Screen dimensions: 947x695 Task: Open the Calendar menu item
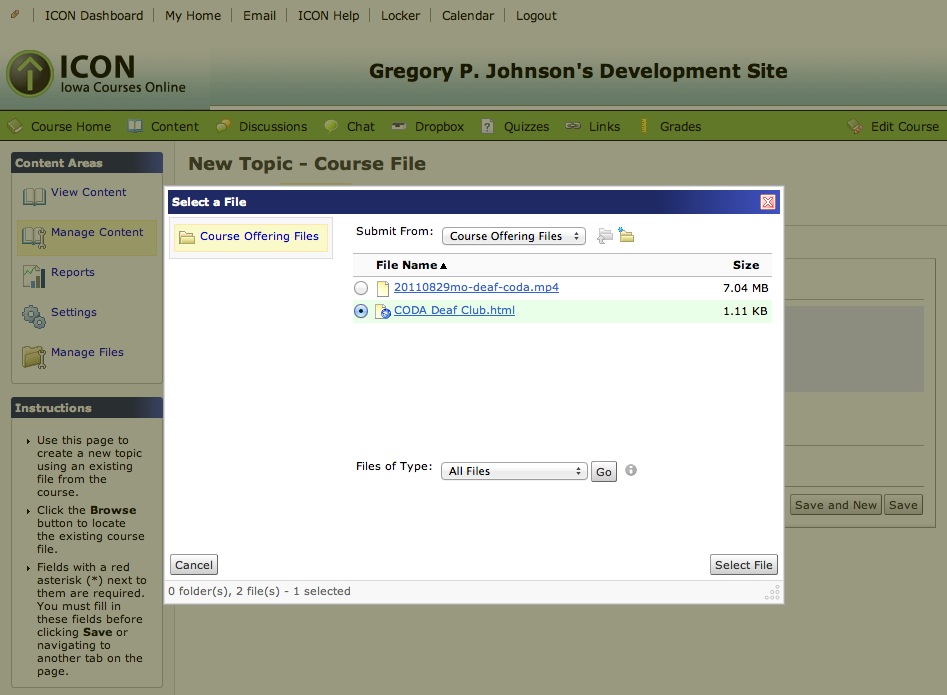point(467,15)
